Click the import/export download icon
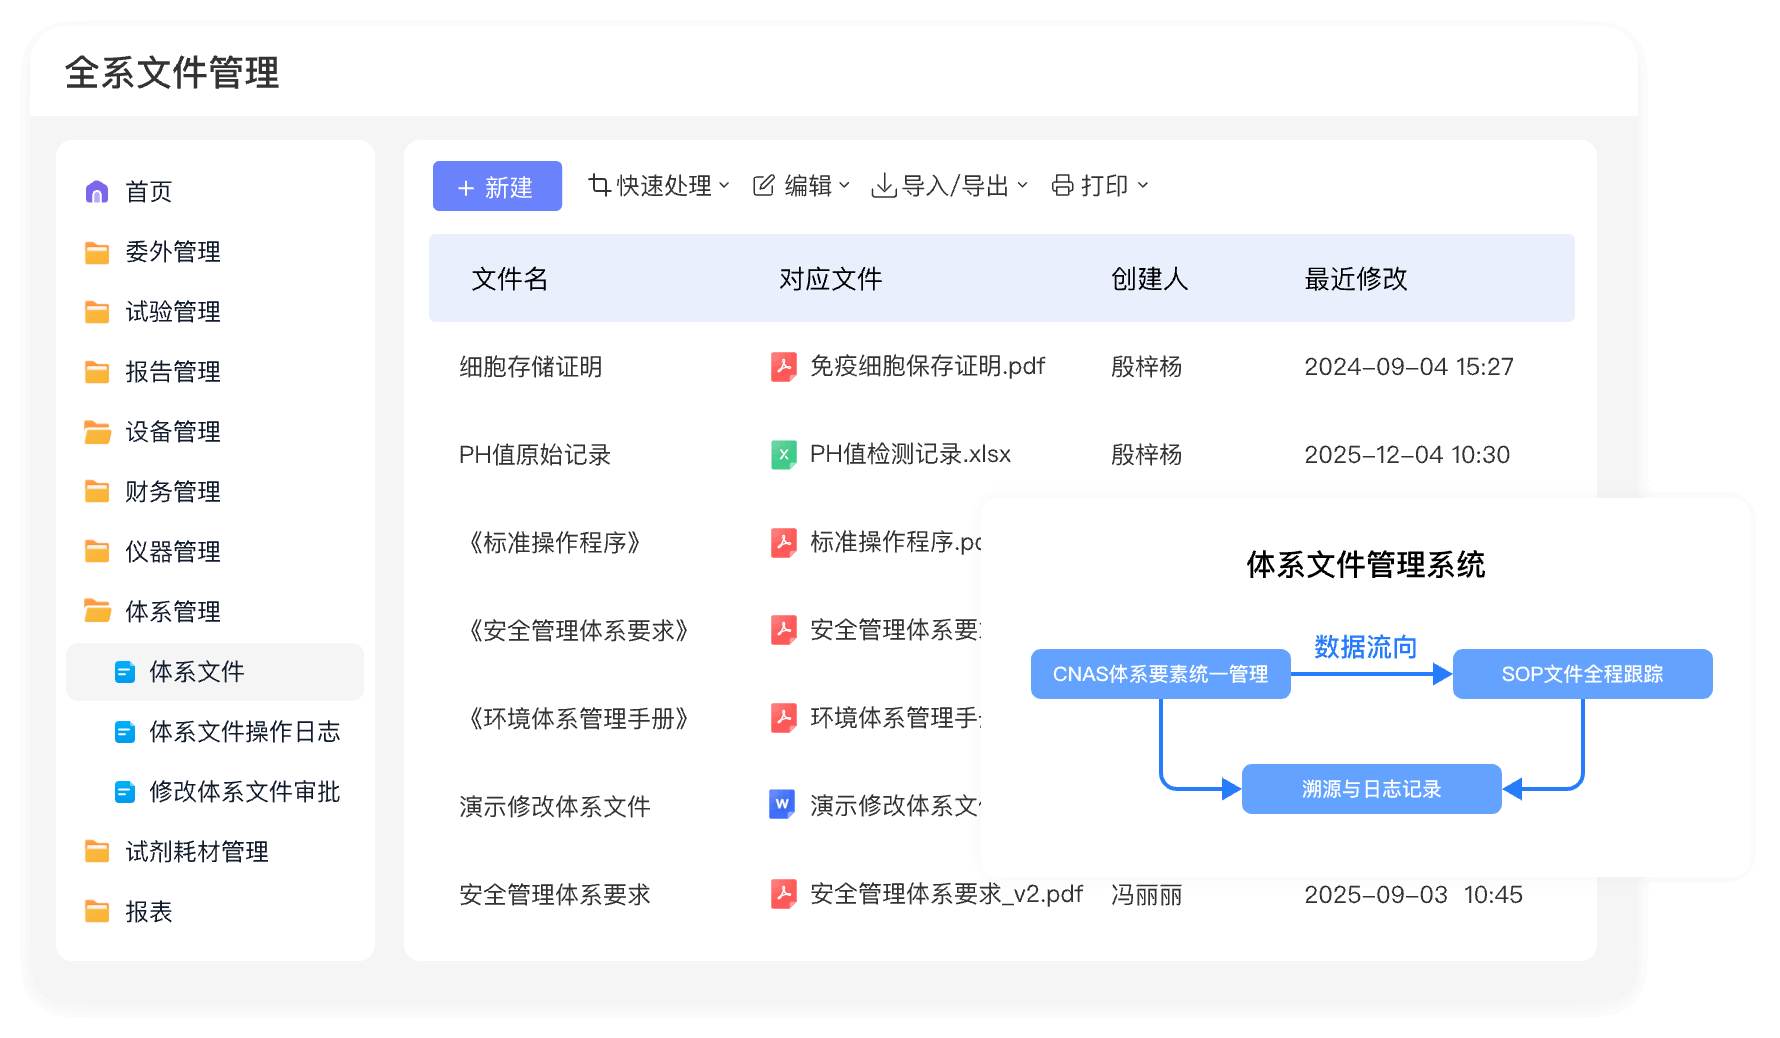 884,186
